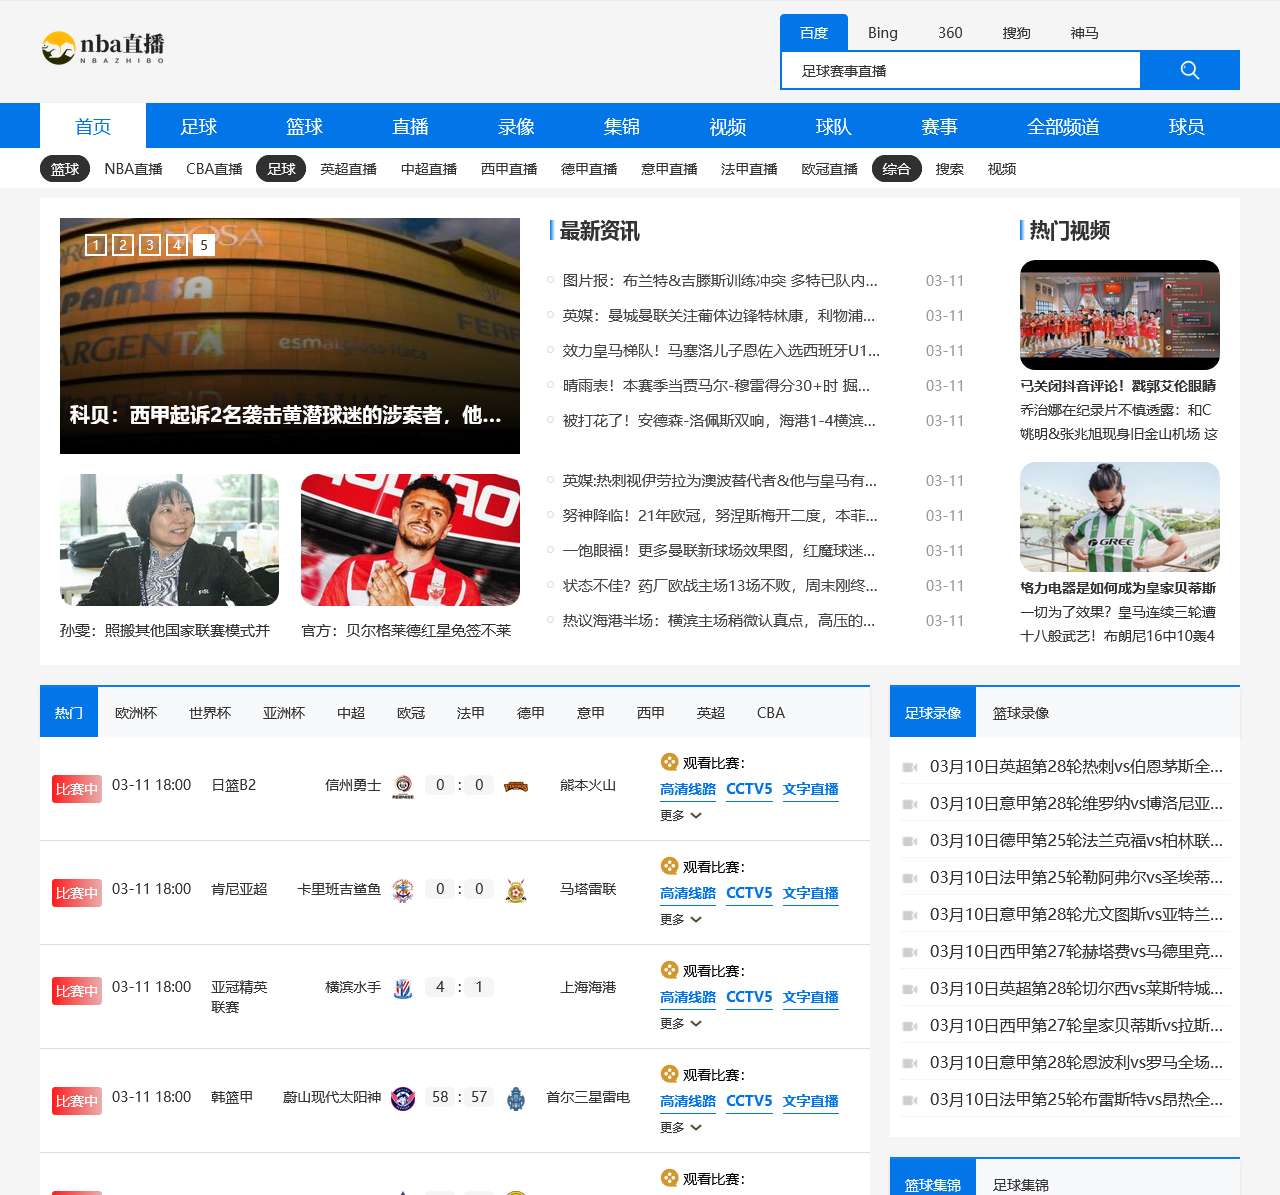Click video icon beside 法兰克福vs柏林联 replay

pyautogui.click(x=910, y=841)
